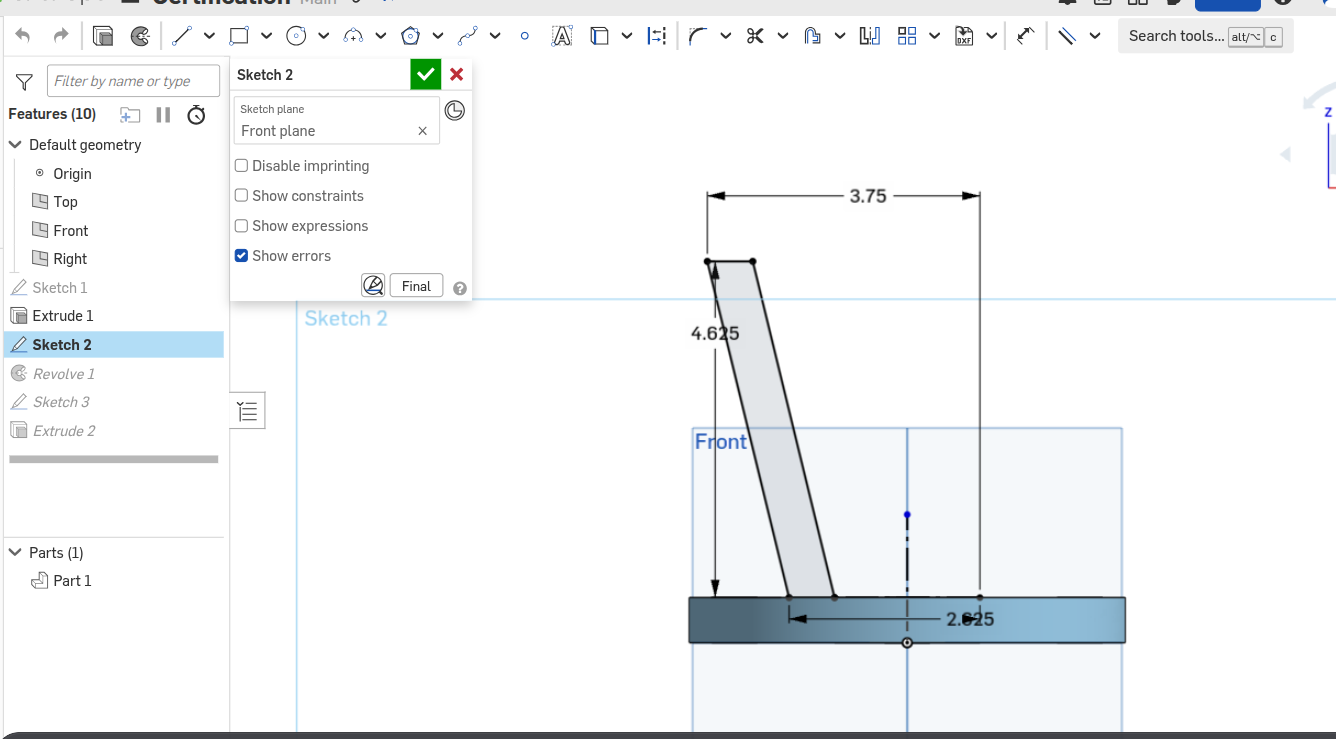Select the Point sketch tool
The image size is (1336, 739).
pyautogui.click(x=525, y=36)
